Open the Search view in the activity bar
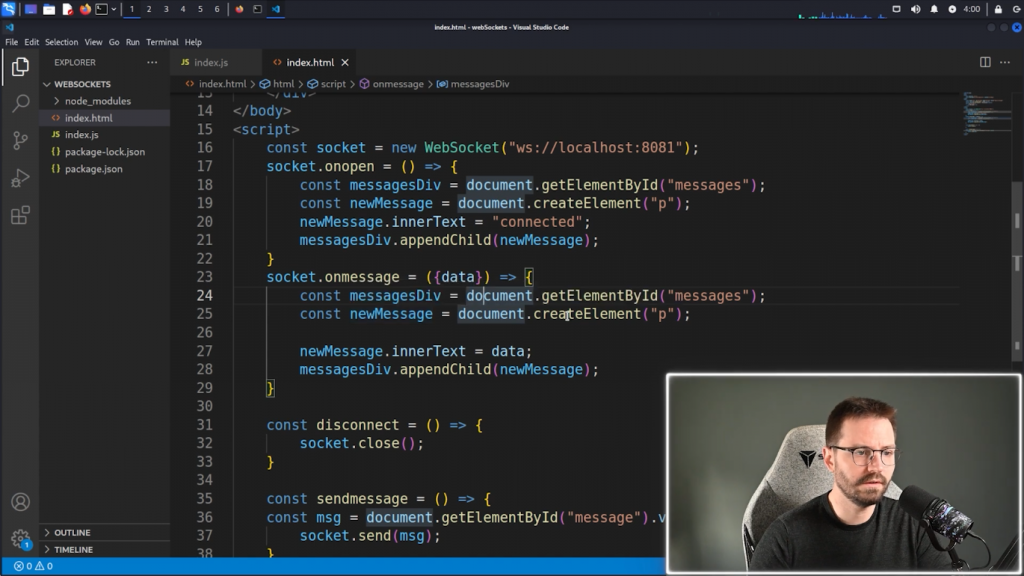 [20, 103]
